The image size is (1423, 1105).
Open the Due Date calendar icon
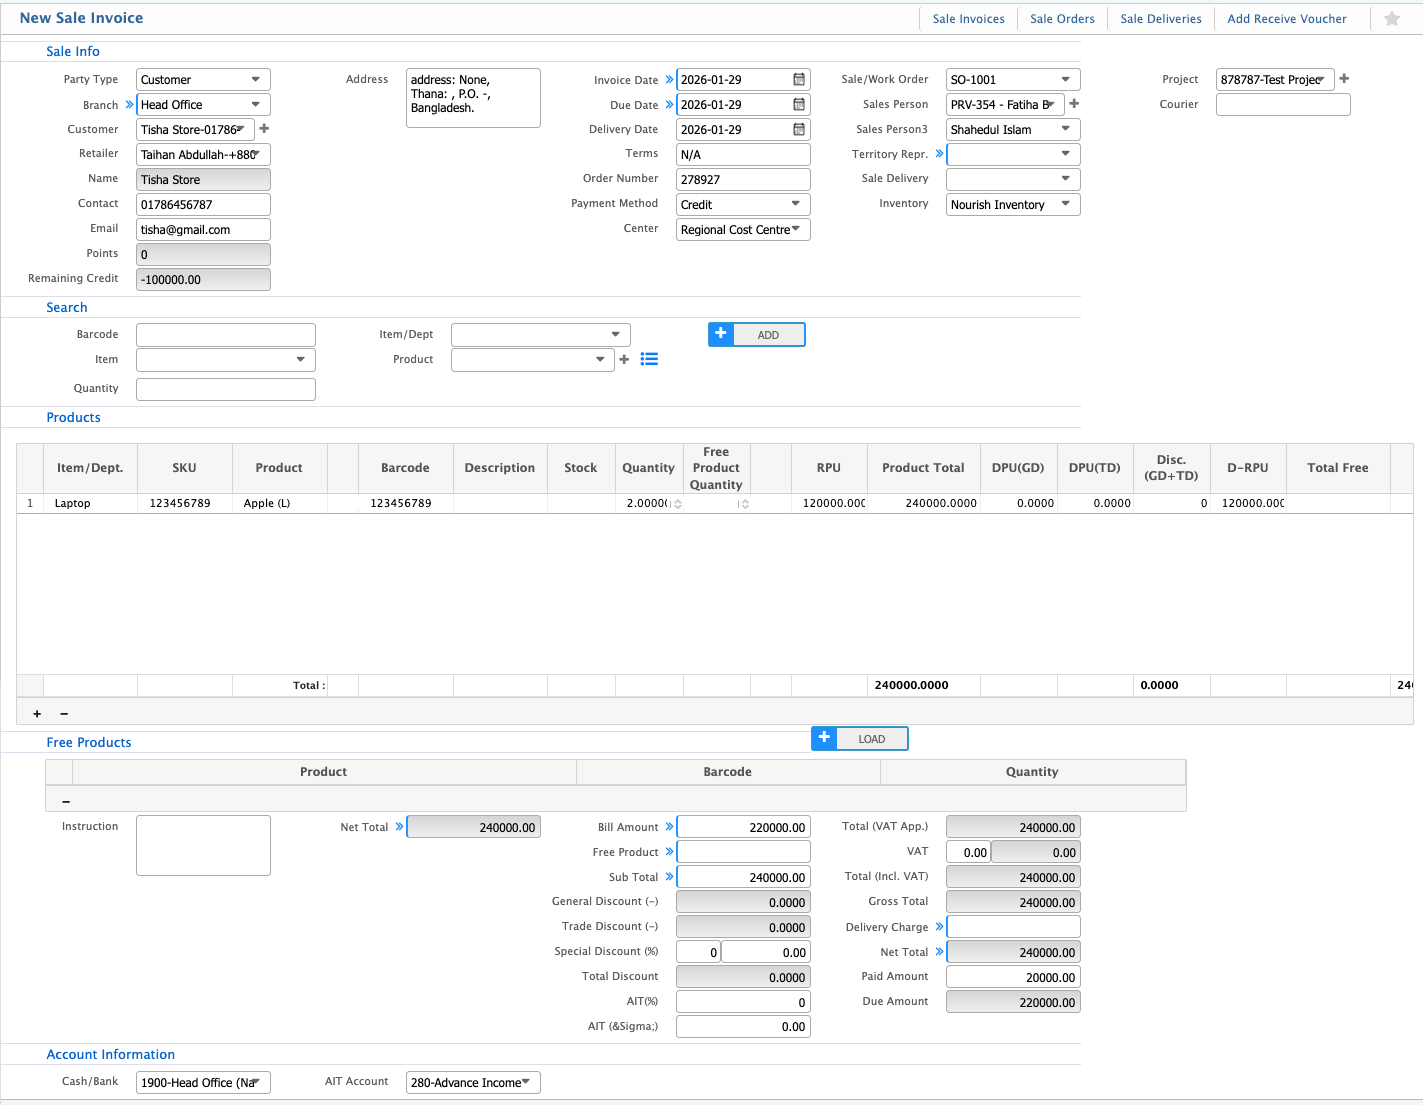[x=799, y=104]
